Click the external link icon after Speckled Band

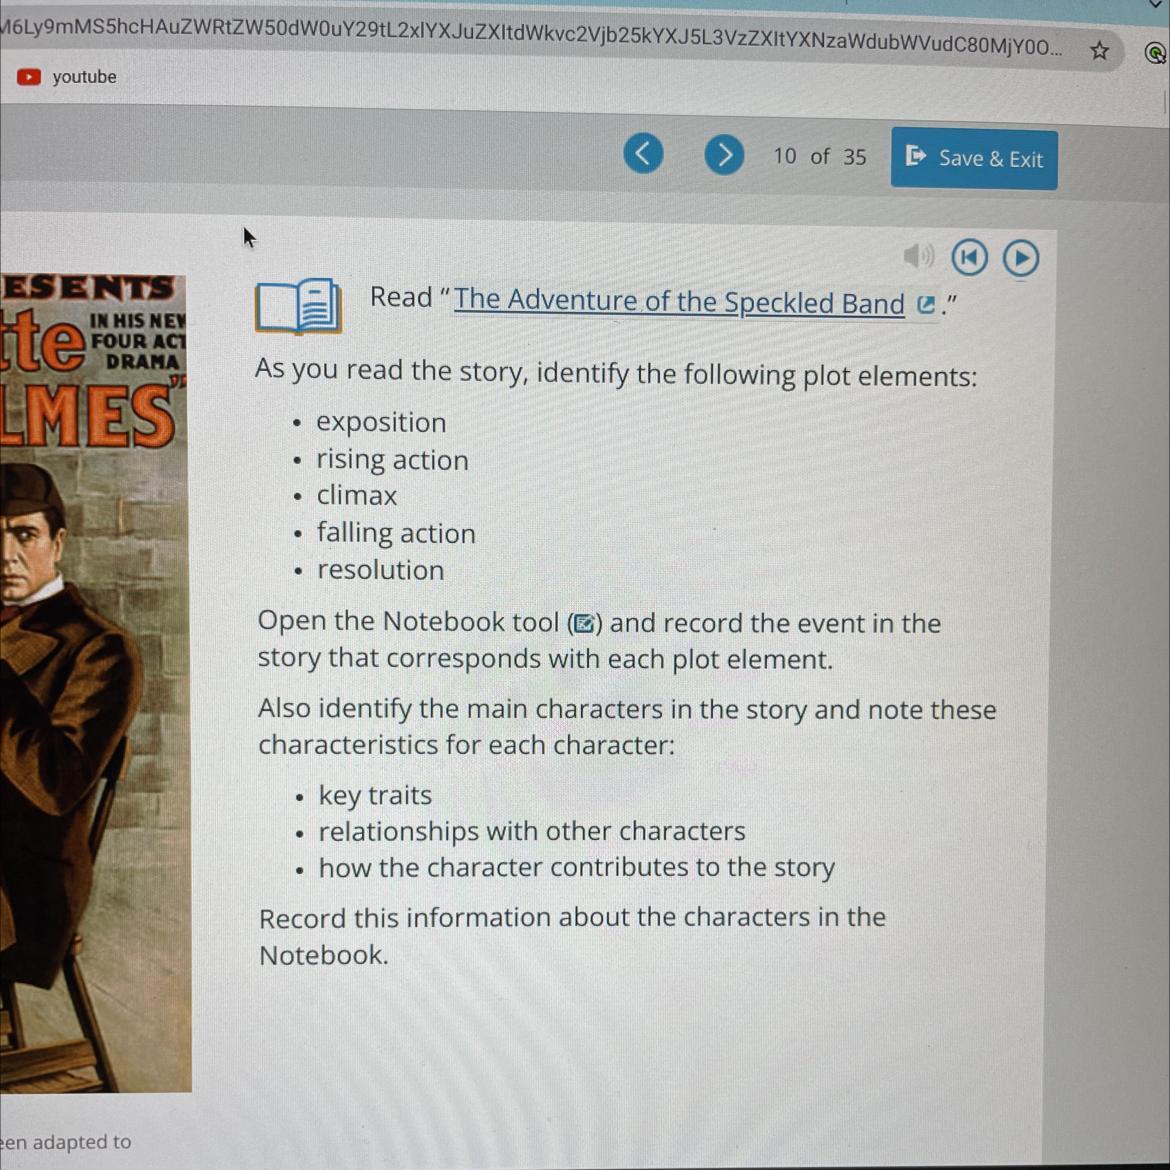(925, 305)
